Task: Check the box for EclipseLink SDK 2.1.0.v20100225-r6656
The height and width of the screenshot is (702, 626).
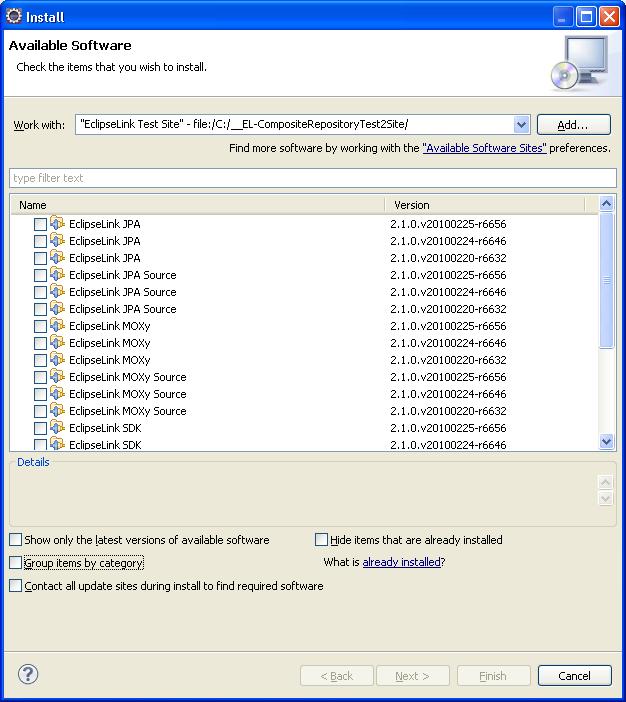Action: [x=40, y=428]
